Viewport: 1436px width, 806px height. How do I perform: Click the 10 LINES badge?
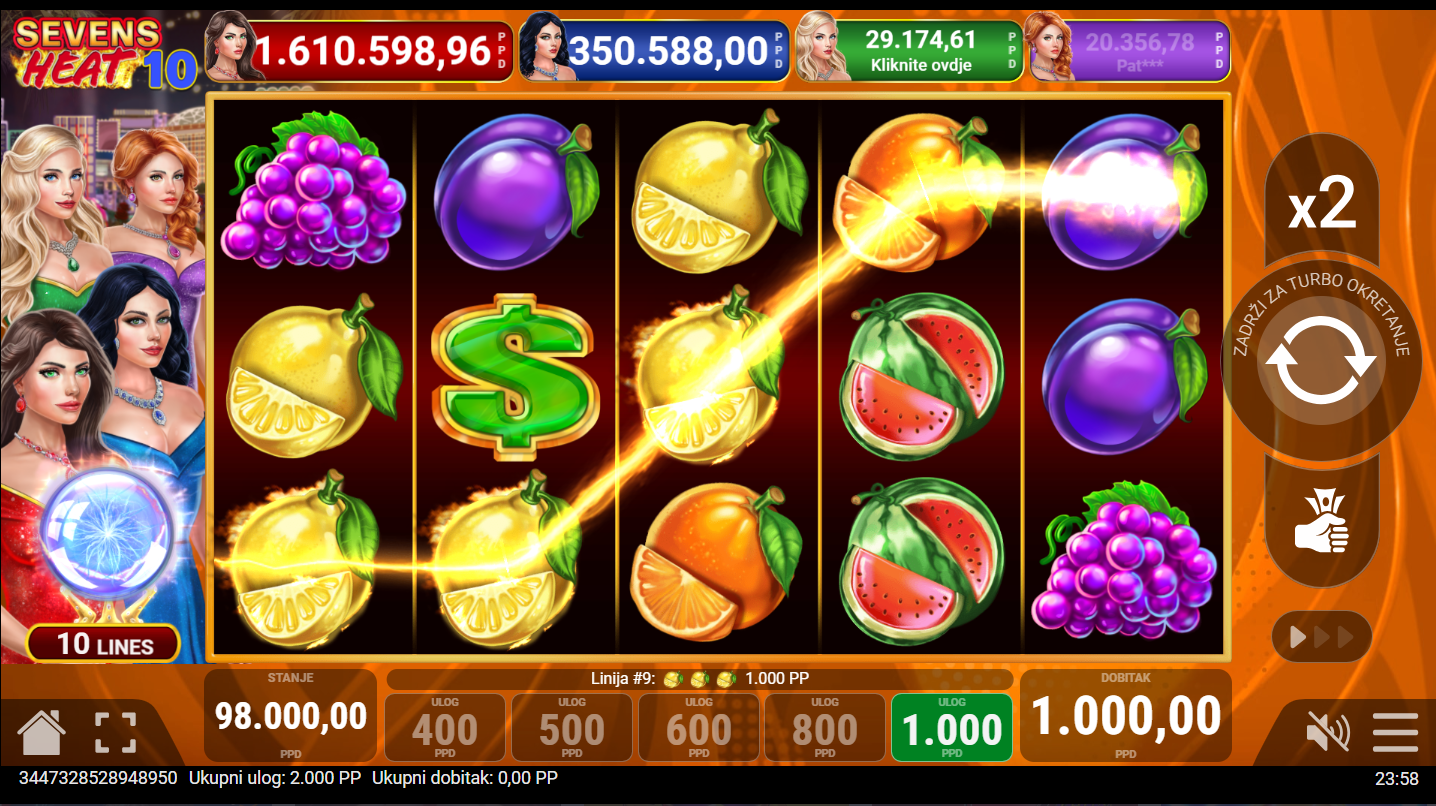[104, 643]
